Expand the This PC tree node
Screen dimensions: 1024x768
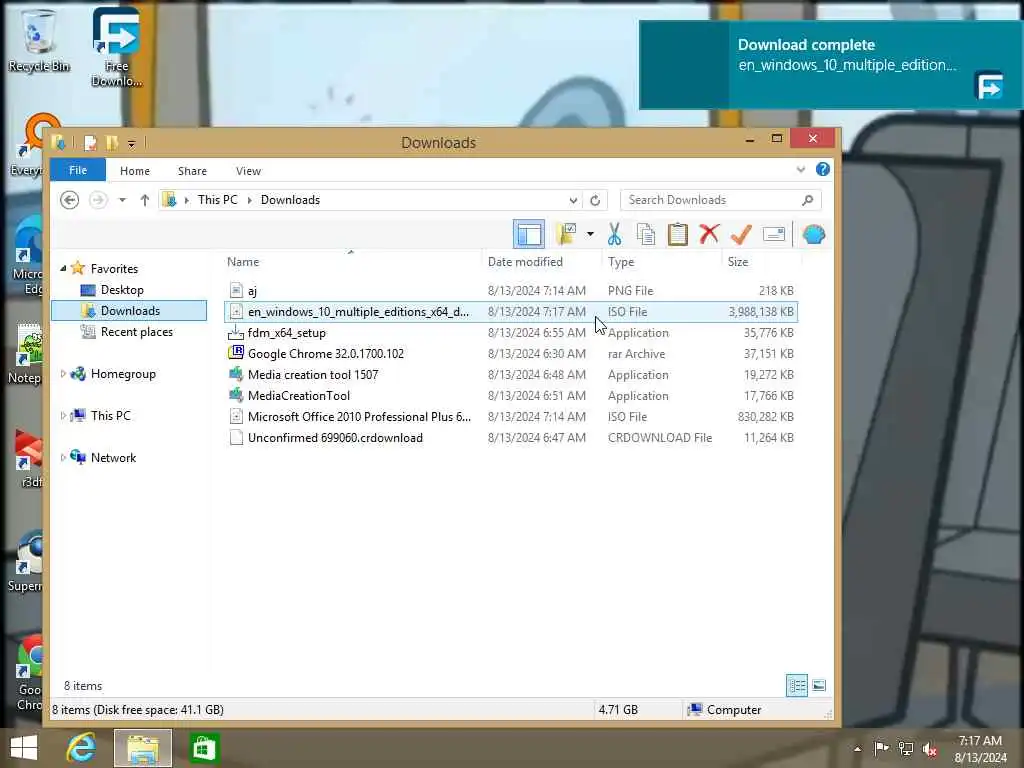pos(63,415)
